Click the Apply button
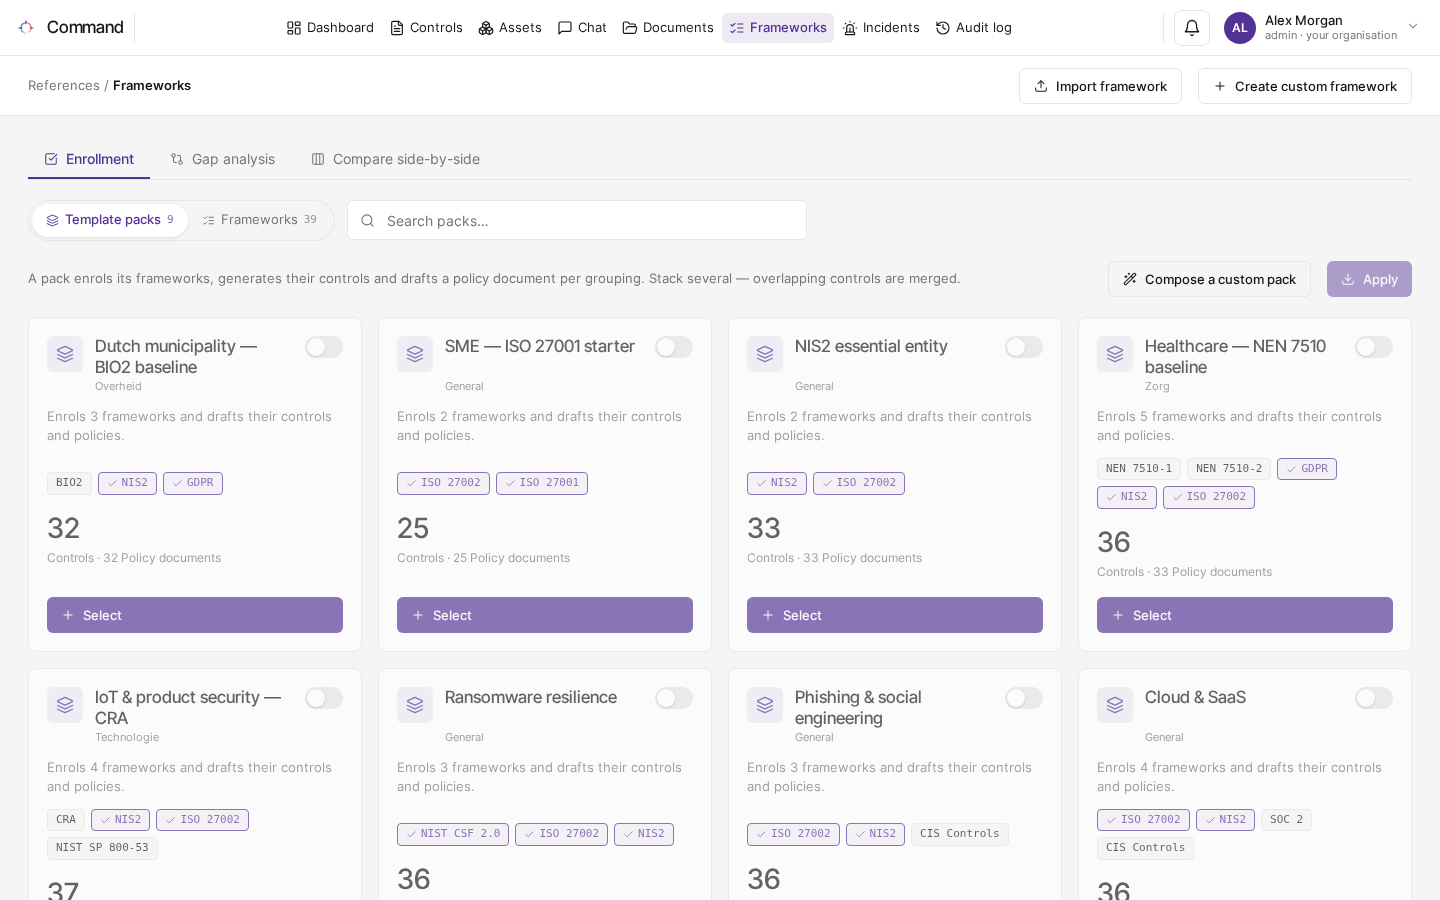Image resolution: width=1440 pixels, height=900 pixels. [x=1369, y=279]
